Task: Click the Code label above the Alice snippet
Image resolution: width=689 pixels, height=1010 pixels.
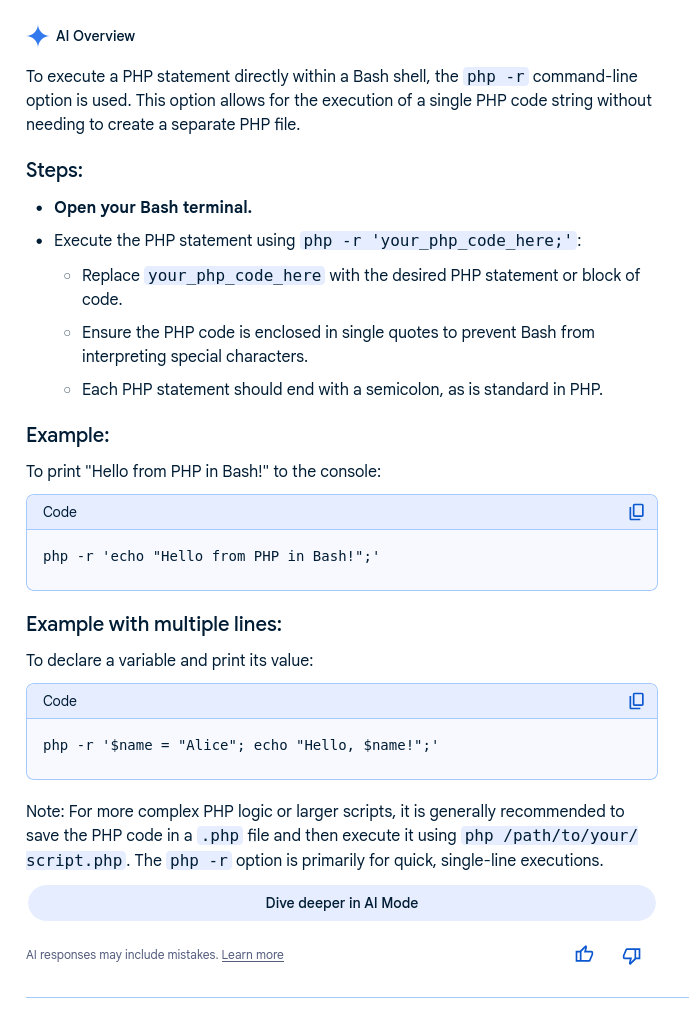Action: (x=60, y=701)
